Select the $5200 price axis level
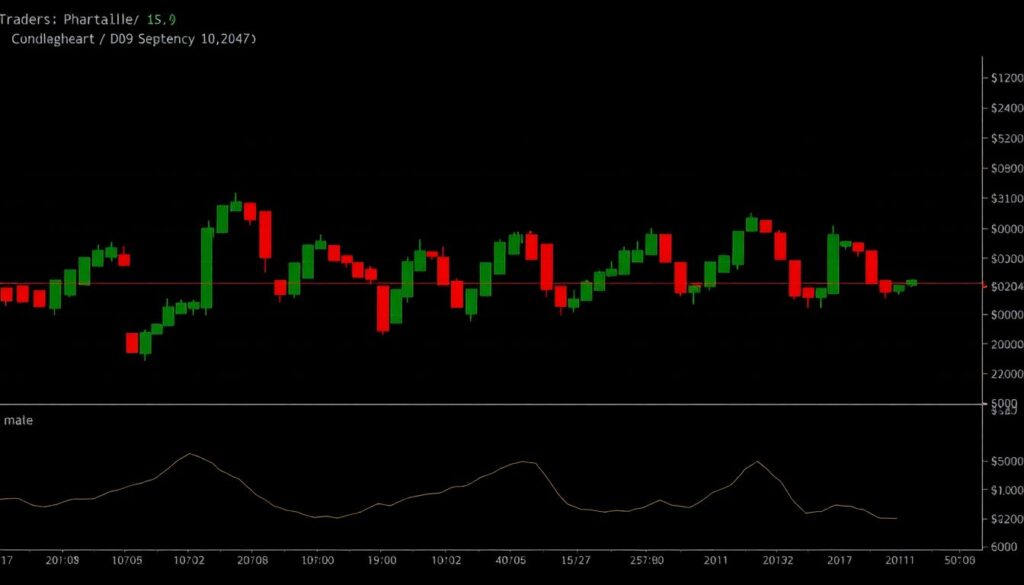Image resolution: width=1024 pixels, height=585 pixels. [1004, 139]
